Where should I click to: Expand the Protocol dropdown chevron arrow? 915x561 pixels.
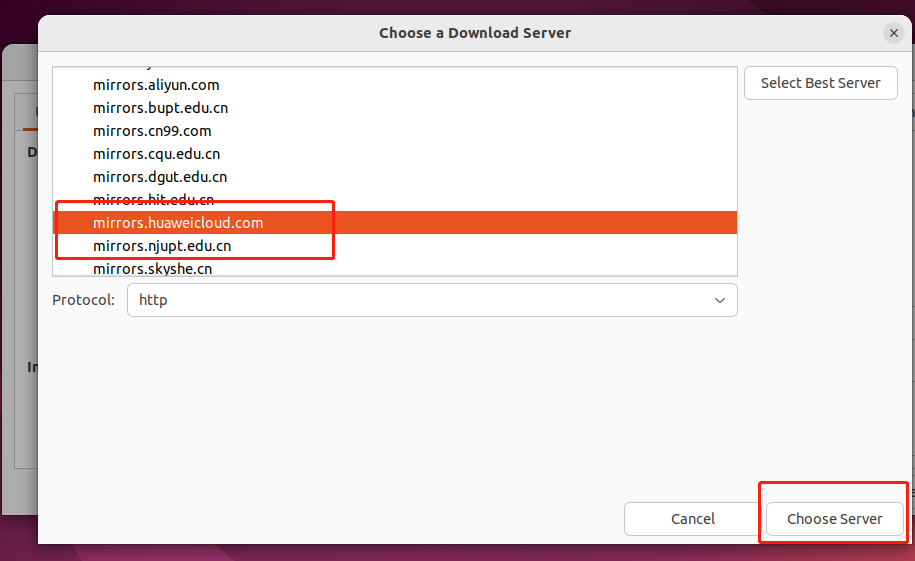coord(720,300)
